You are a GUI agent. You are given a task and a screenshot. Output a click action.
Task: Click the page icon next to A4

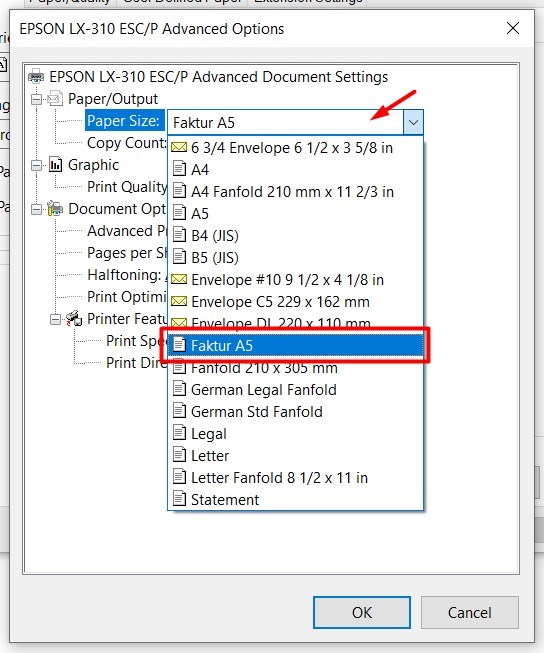click(179, 169)
